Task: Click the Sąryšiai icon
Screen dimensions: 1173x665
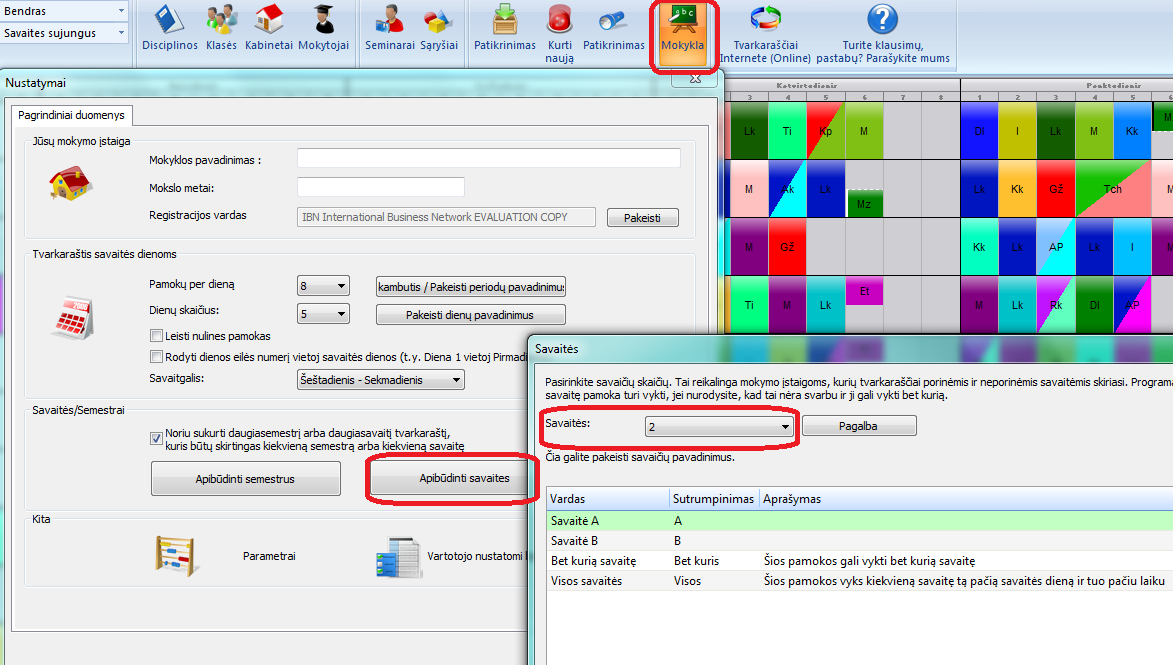Action: (x=438, y=22)
